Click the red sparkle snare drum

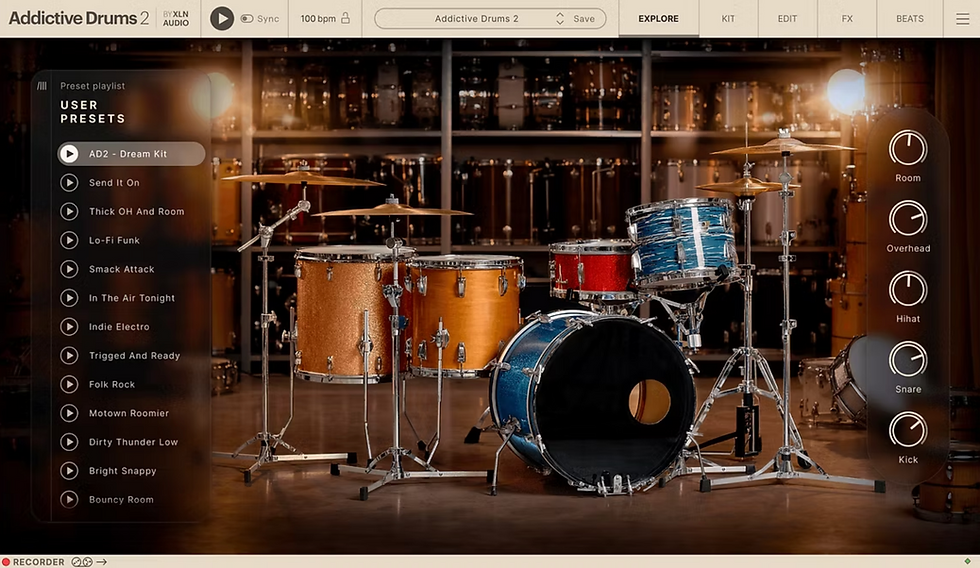tap(592, 269)
